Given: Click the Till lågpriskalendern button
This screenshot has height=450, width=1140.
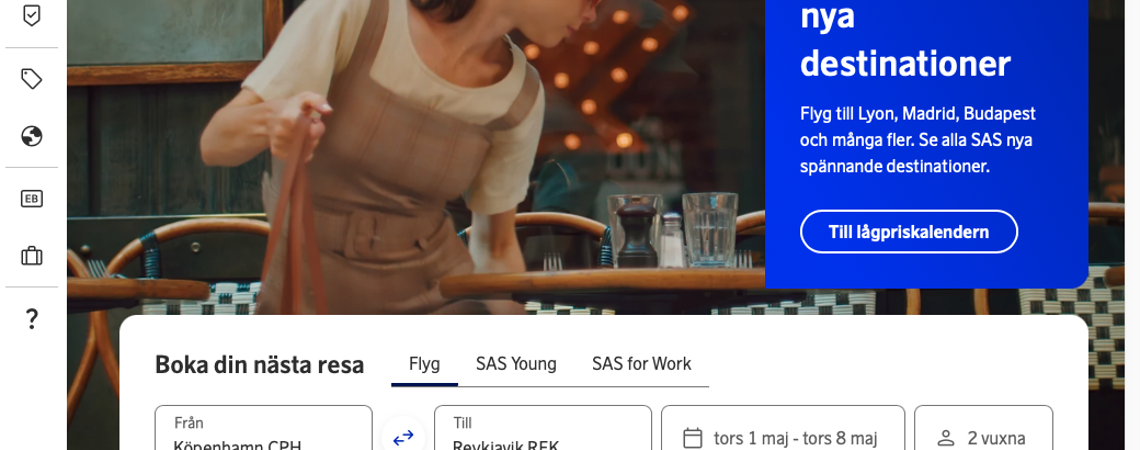Looking at the screenshot, I should [x=909, y=232].
